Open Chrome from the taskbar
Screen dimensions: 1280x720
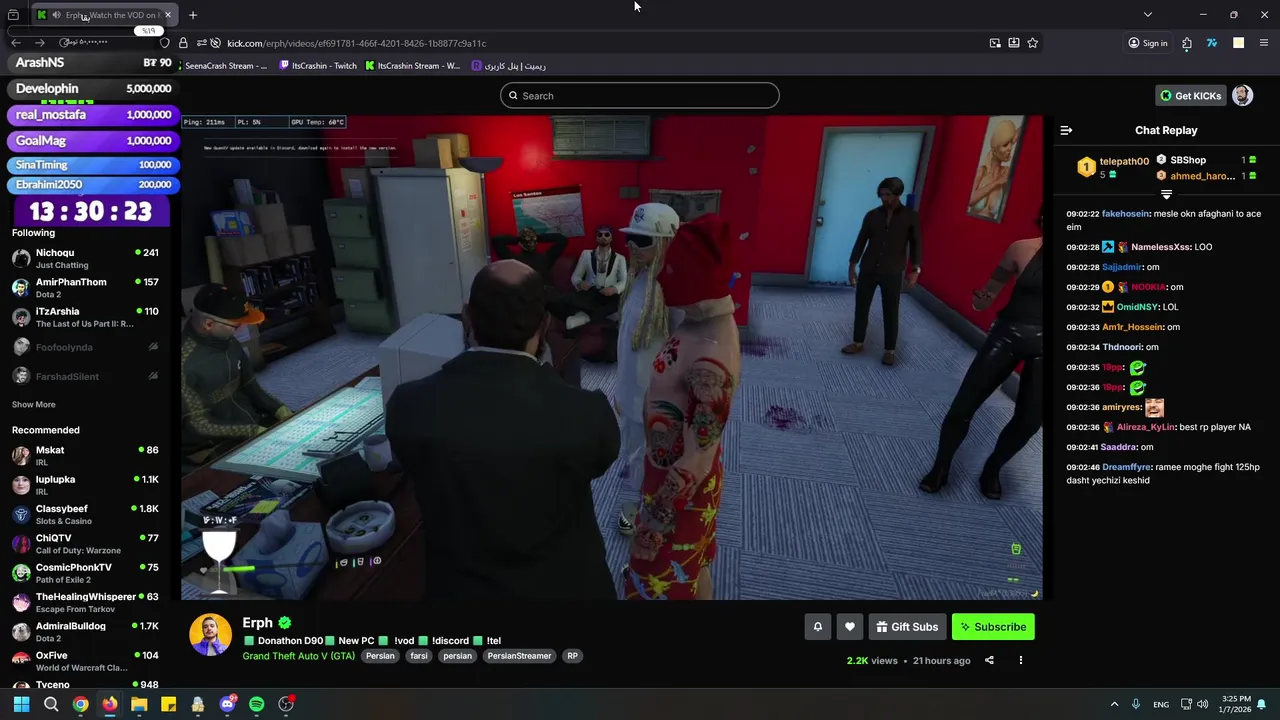80,704
